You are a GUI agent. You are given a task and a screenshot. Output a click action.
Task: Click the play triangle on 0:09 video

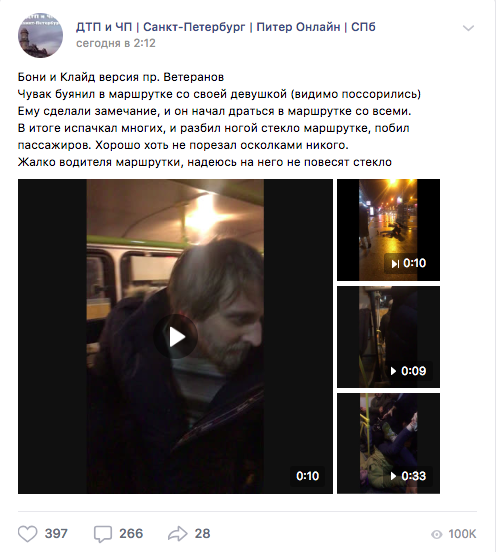(393, 371)
